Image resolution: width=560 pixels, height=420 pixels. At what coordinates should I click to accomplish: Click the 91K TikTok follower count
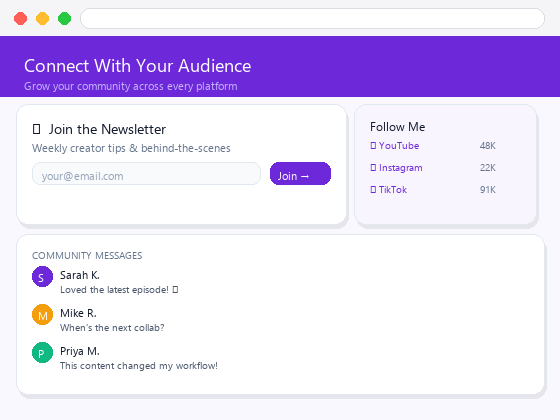click(488, 190)
